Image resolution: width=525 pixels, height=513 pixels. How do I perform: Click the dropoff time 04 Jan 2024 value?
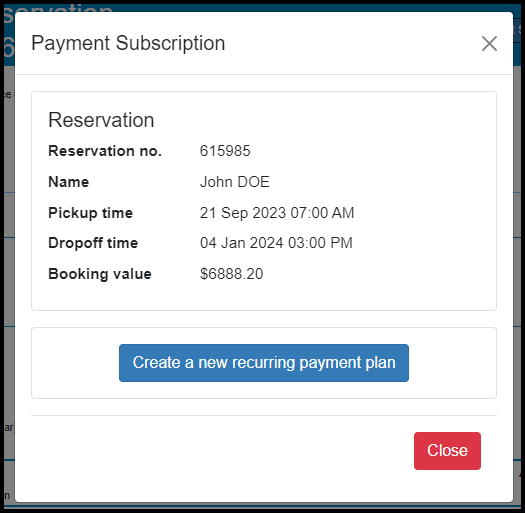pos(276,243)
